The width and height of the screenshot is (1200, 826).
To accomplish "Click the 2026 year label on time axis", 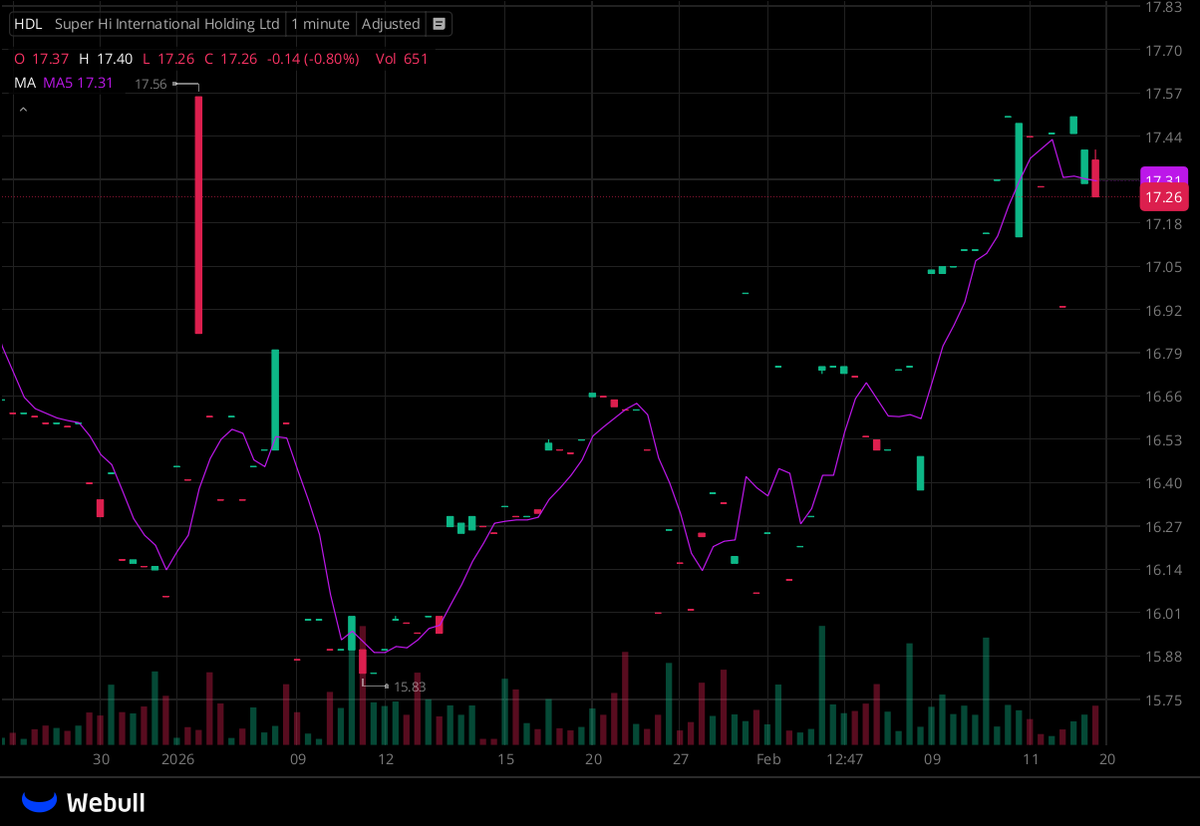I will tap(178, 759).
